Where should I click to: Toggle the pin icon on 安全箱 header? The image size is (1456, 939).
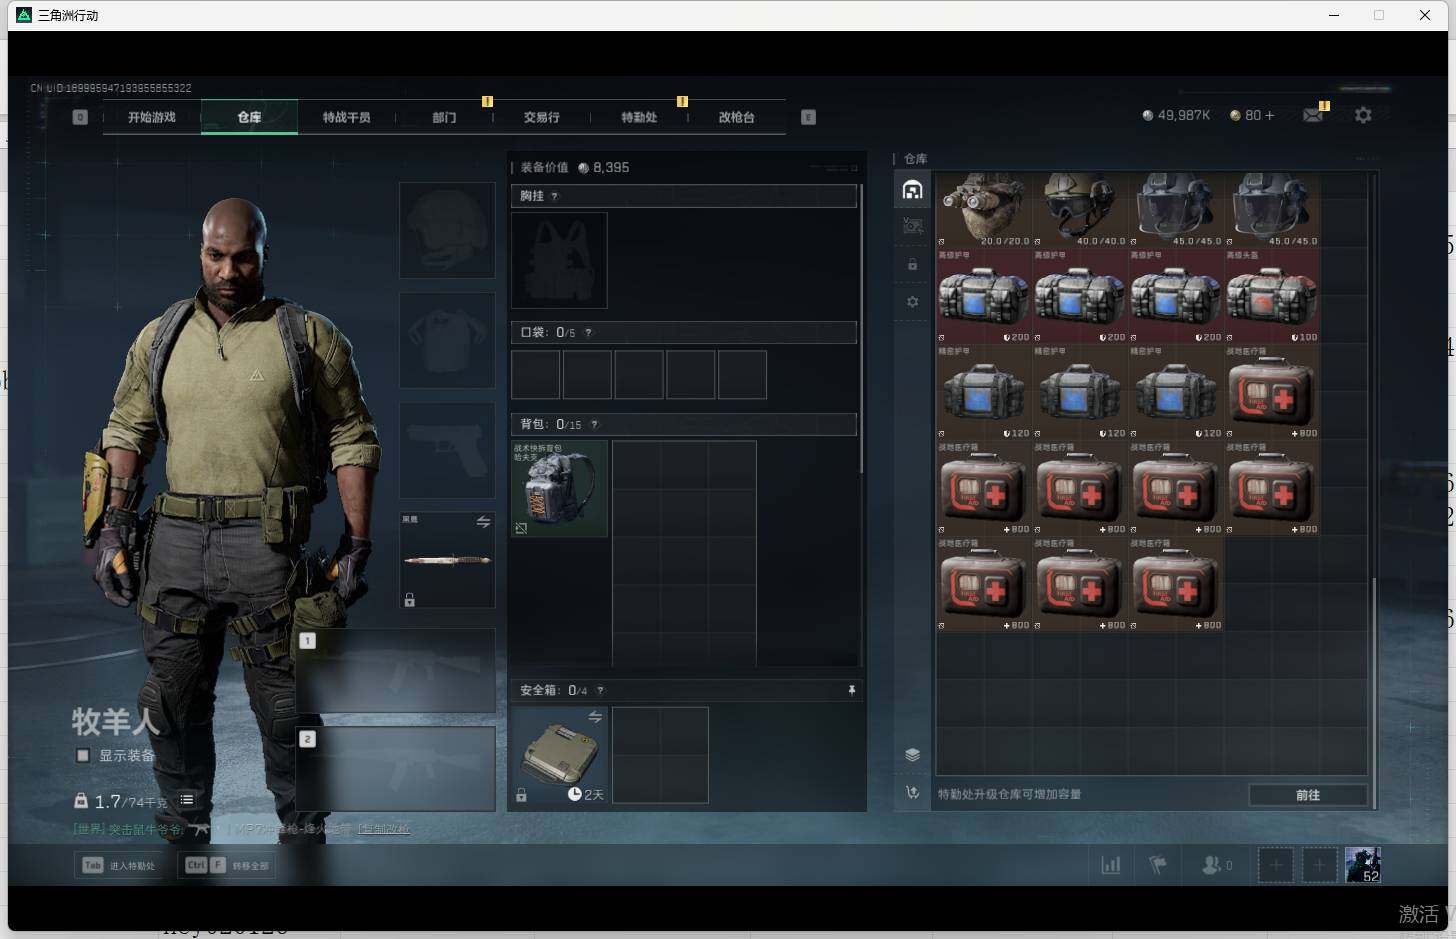coord(851,690)
